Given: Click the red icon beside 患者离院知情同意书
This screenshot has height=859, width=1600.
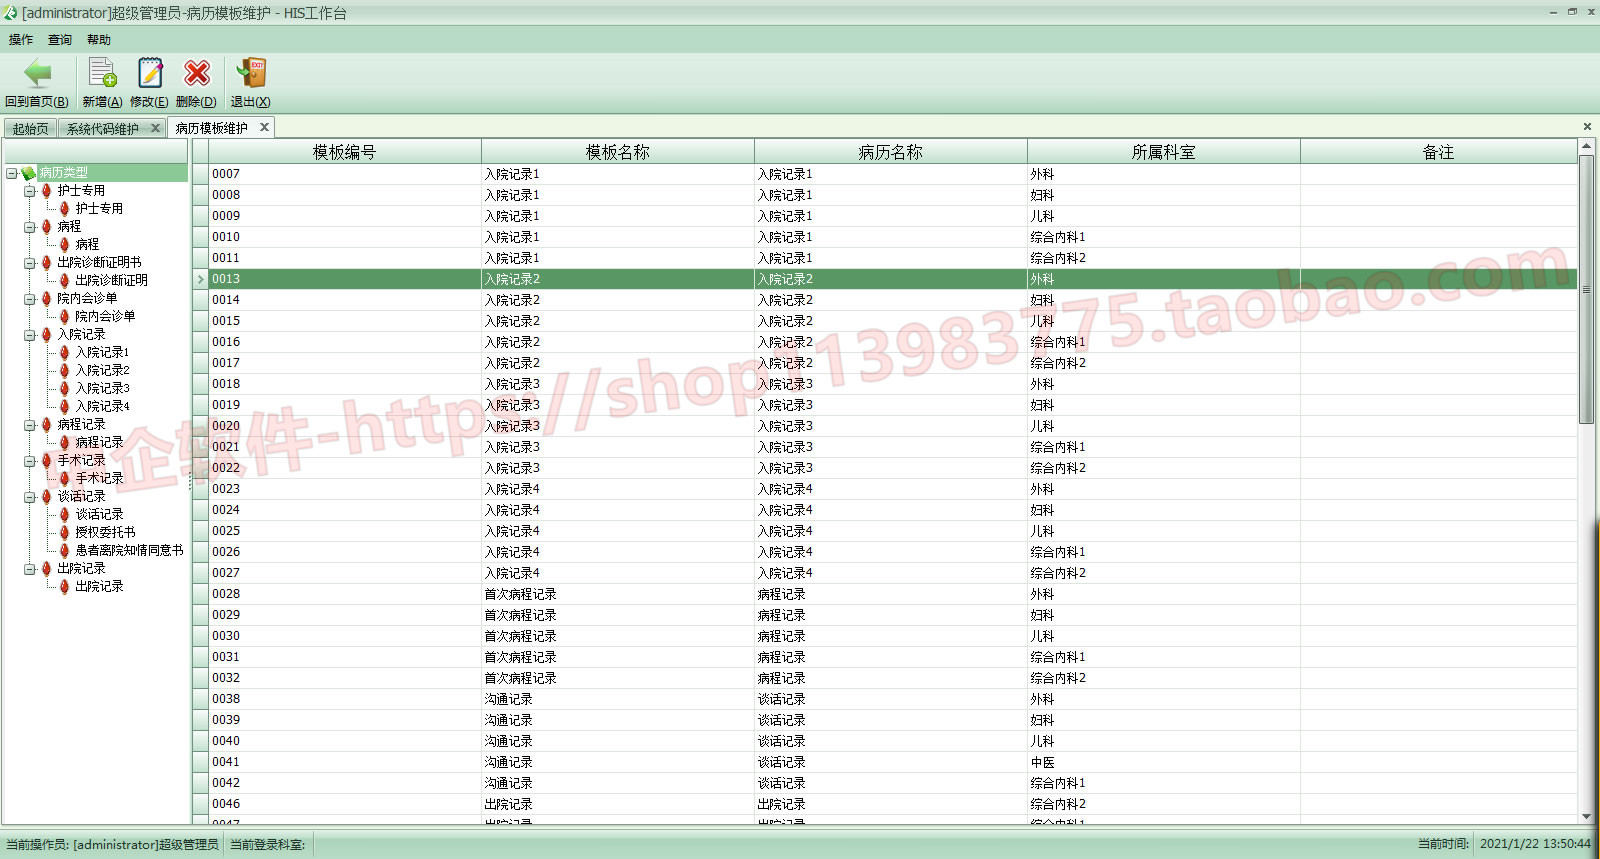Looking at the screenshot, I should click(x=65, y=550).
